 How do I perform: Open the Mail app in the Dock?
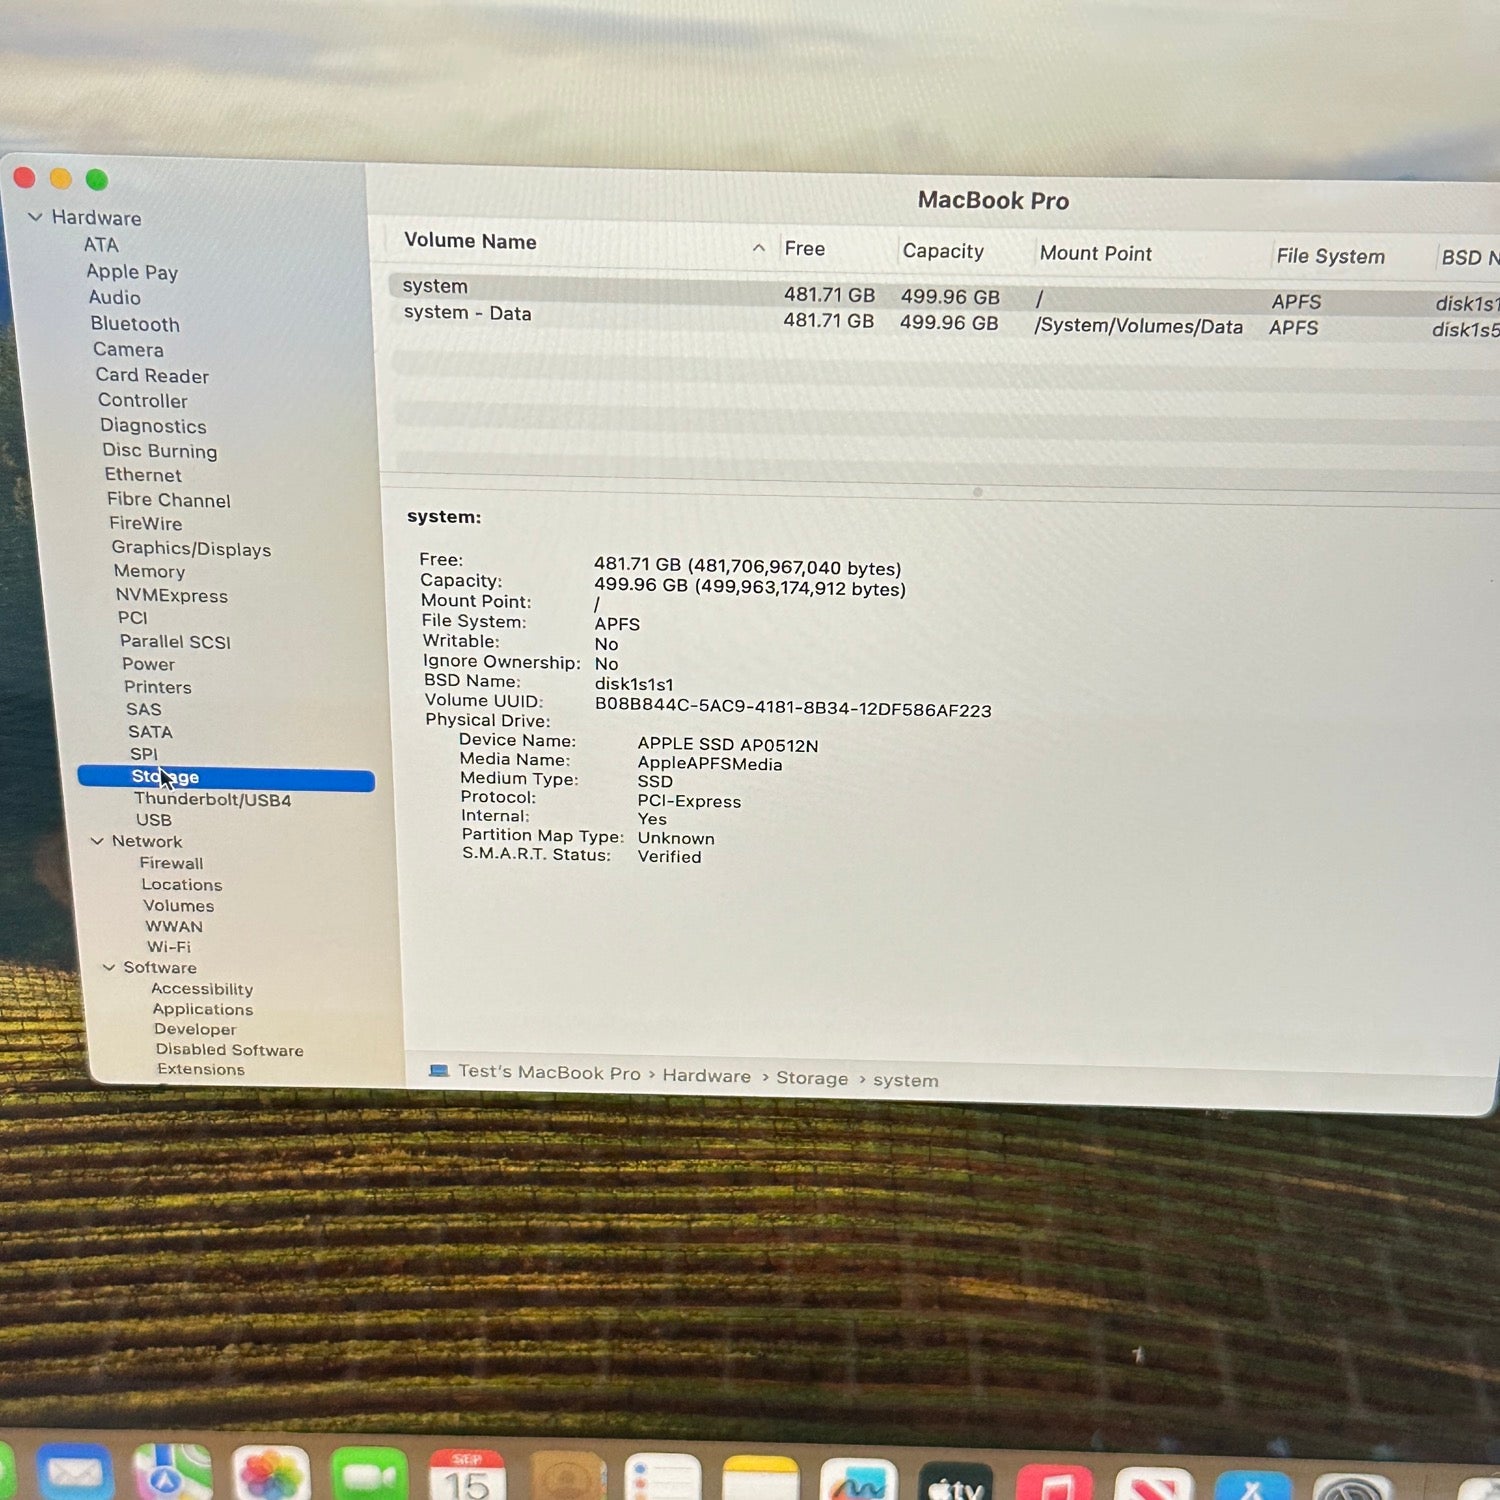click(x=75, y=1476)
